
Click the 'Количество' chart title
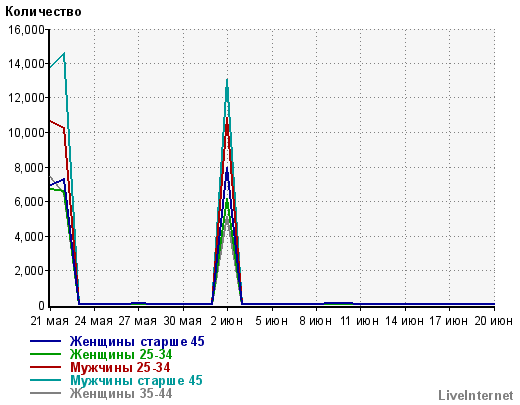click(x=43, y=12)
